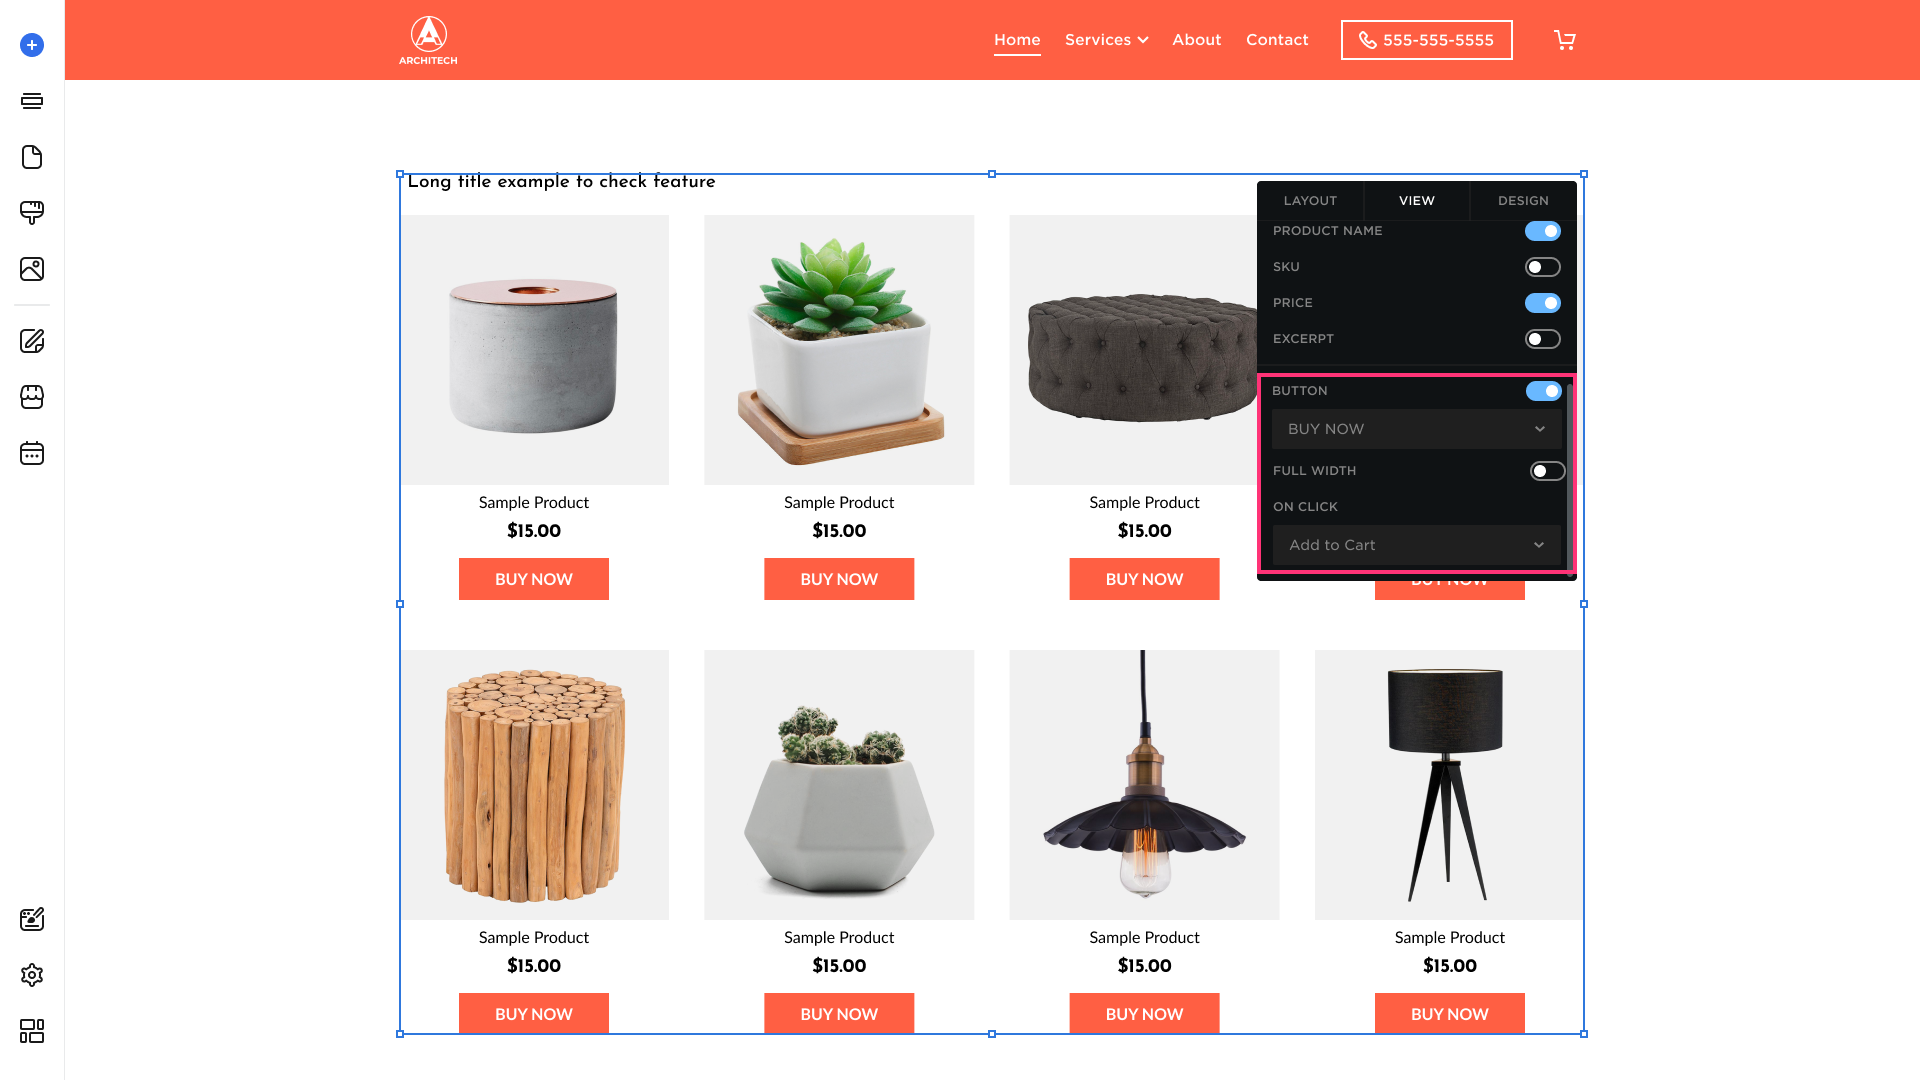Open the calendar bookings icon
This screenshot has height=1080, width=1920.
point(32,453)
